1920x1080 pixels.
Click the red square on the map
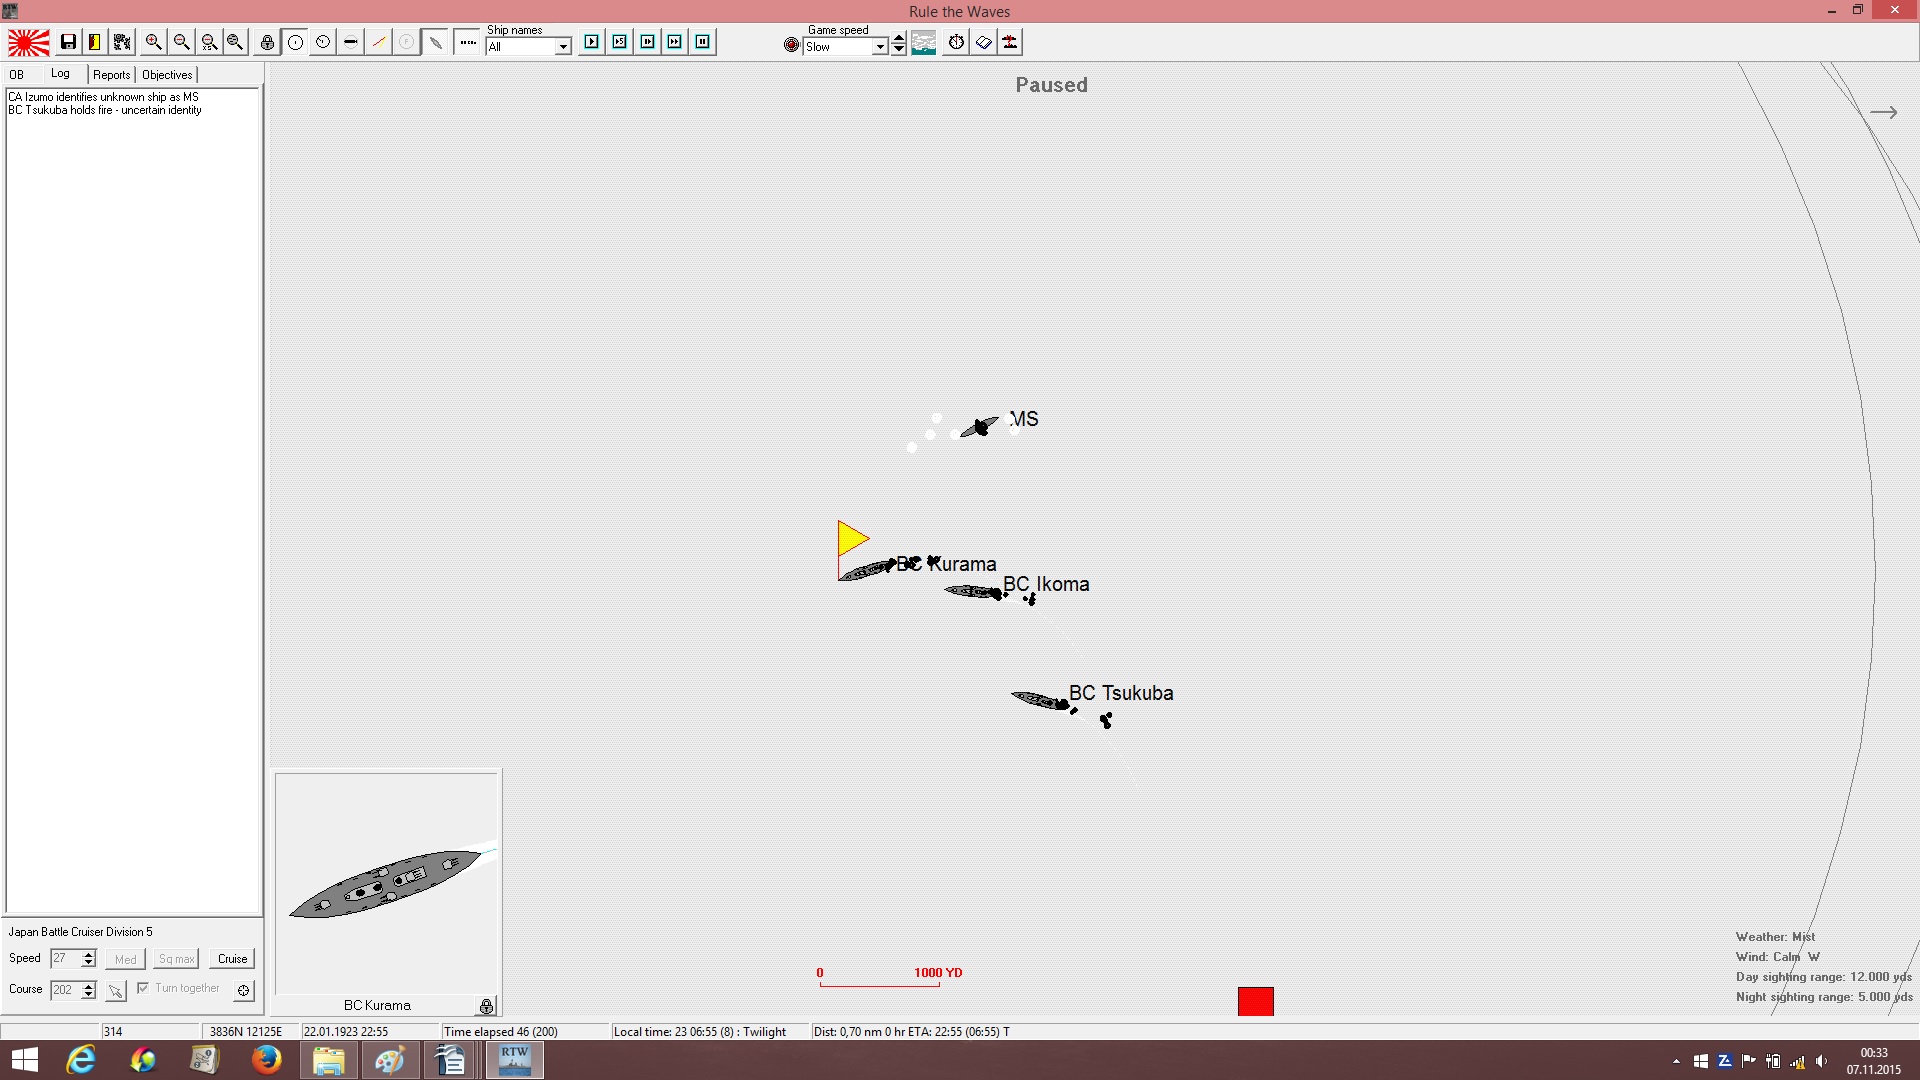pos(1256,1001)
